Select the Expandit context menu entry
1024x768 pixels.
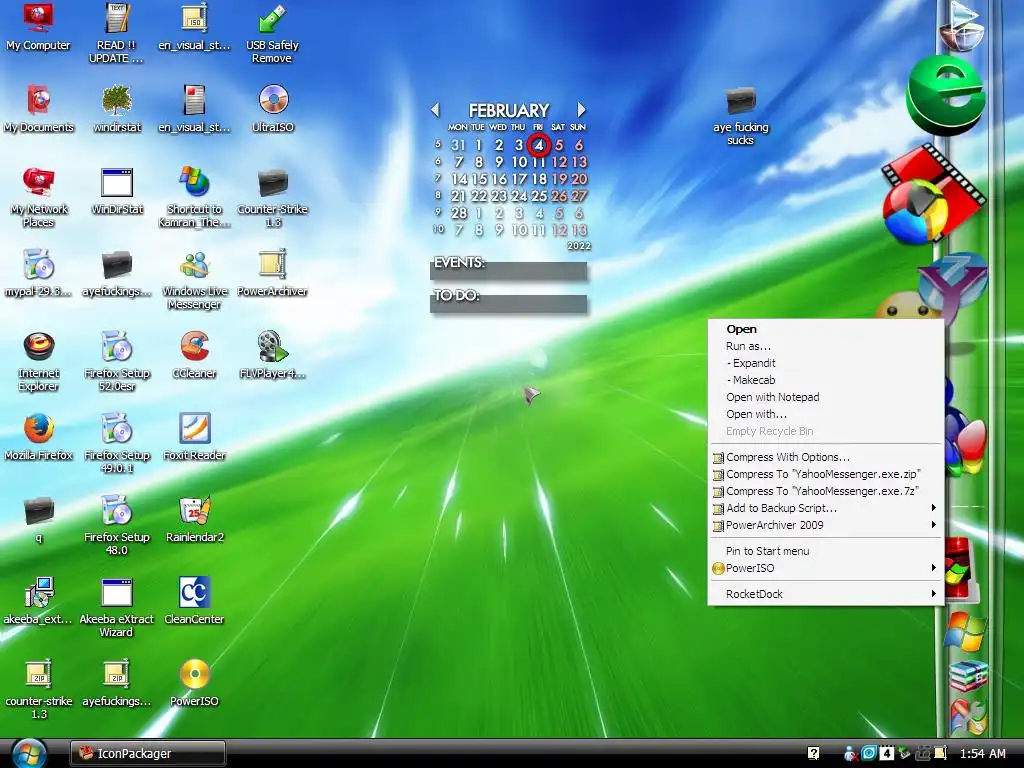(751, 363)
